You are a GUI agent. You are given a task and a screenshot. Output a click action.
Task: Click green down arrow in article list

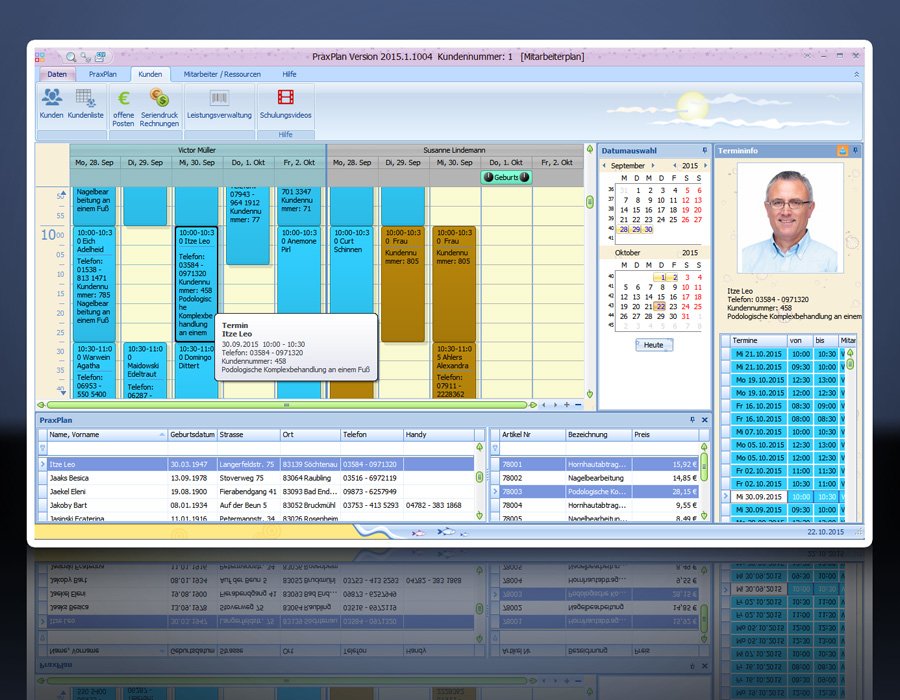tap(704, 515)
